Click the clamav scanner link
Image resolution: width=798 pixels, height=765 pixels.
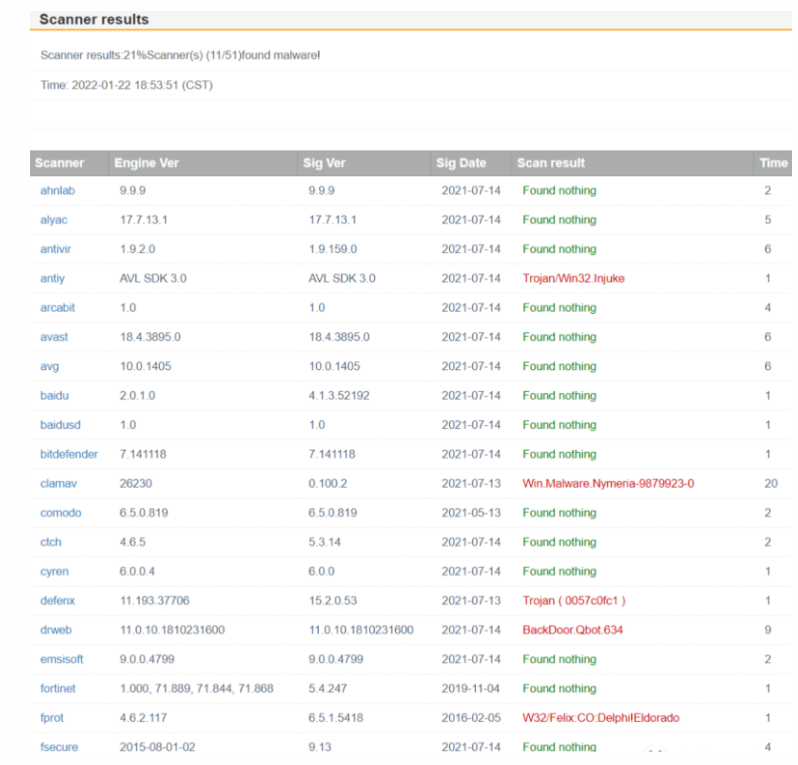point(59,484)
